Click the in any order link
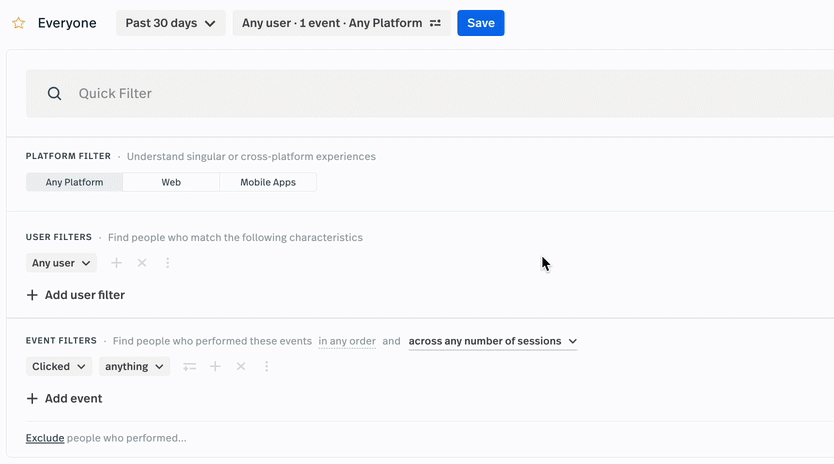 click(347, 341)
